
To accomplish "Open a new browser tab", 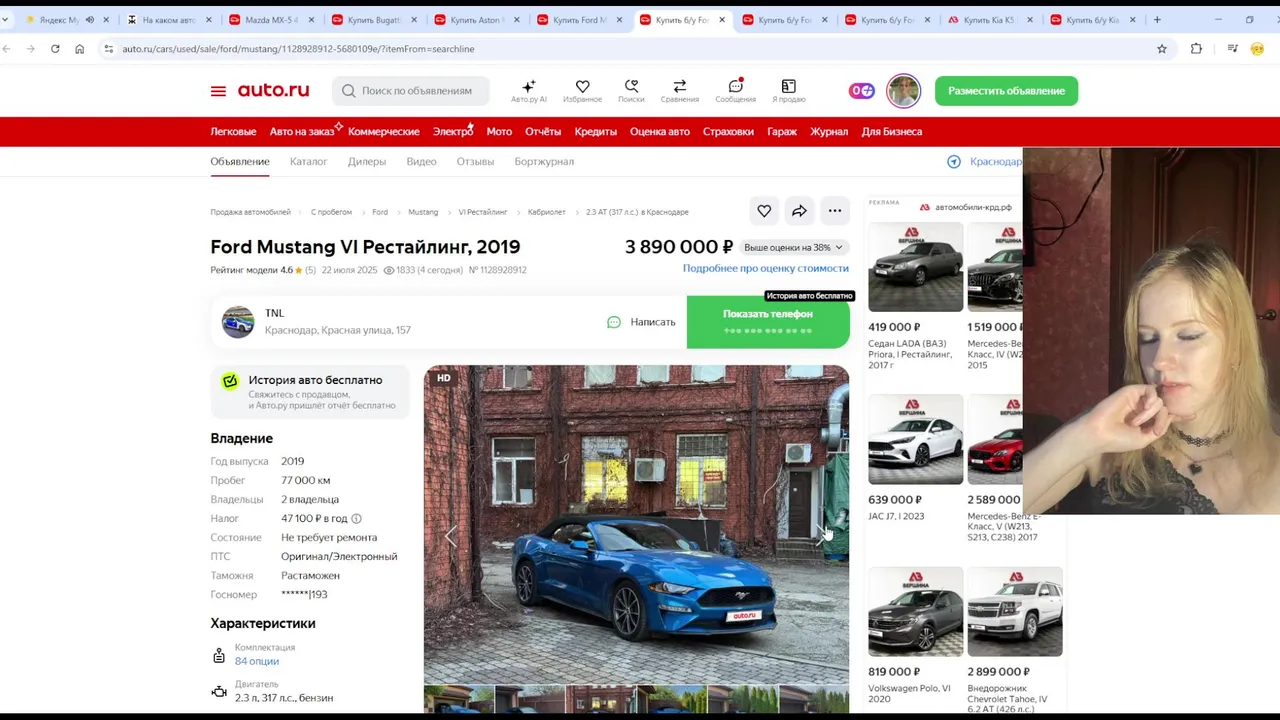I will pos(1157,20).
